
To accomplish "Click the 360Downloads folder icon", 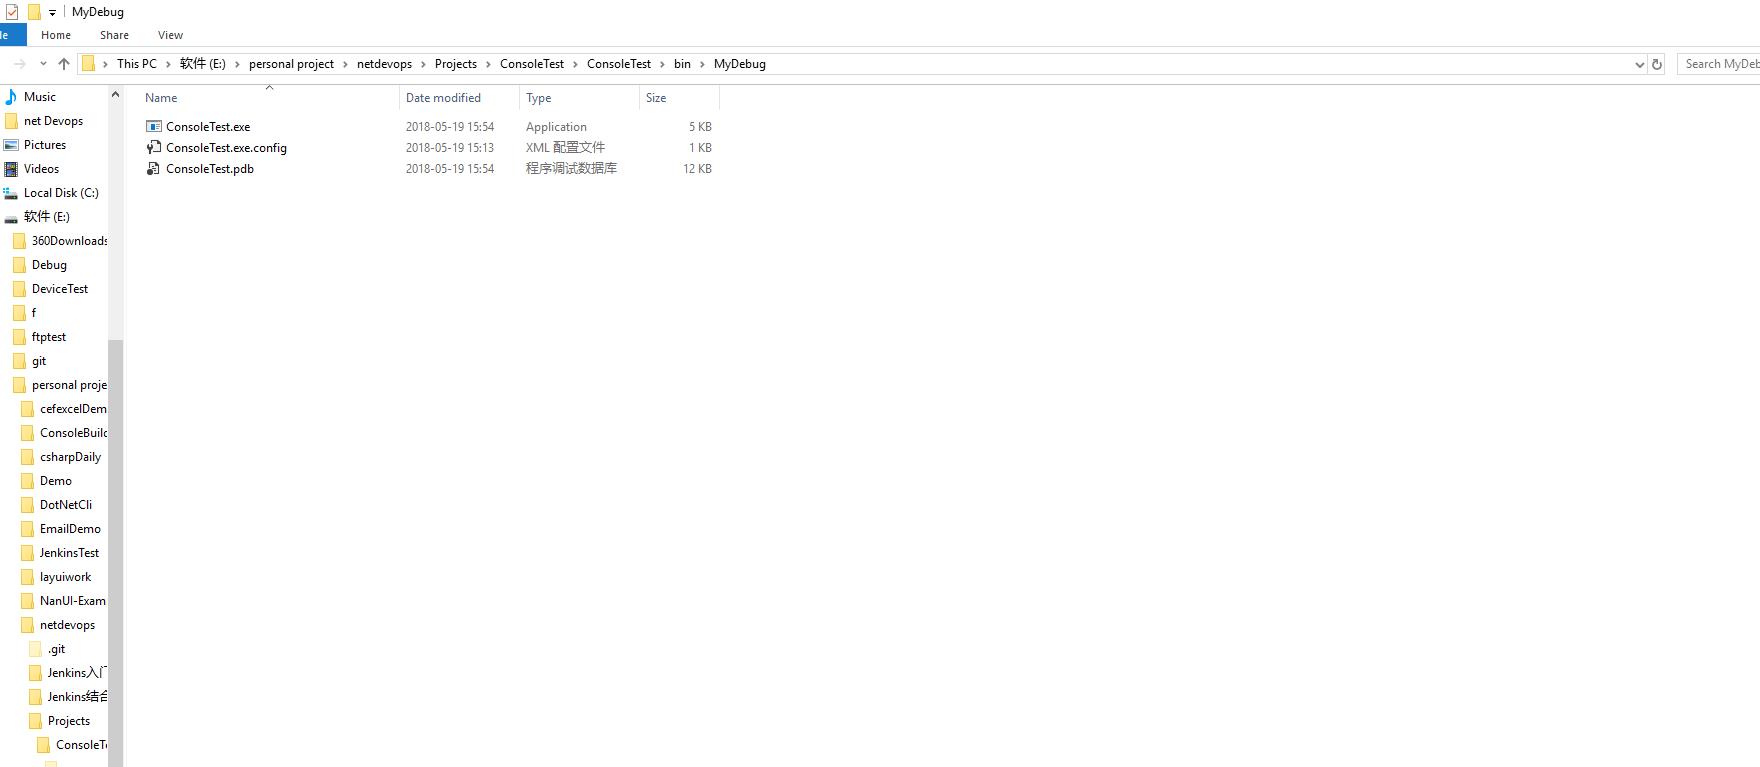I will coord(19,241).
